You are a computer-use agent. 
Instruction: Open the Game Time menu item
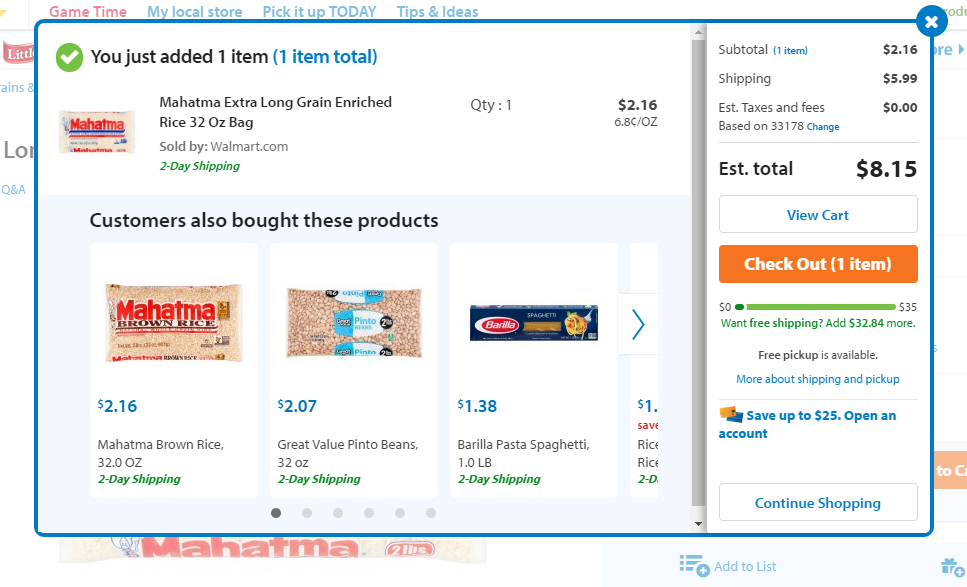[88, 12]
